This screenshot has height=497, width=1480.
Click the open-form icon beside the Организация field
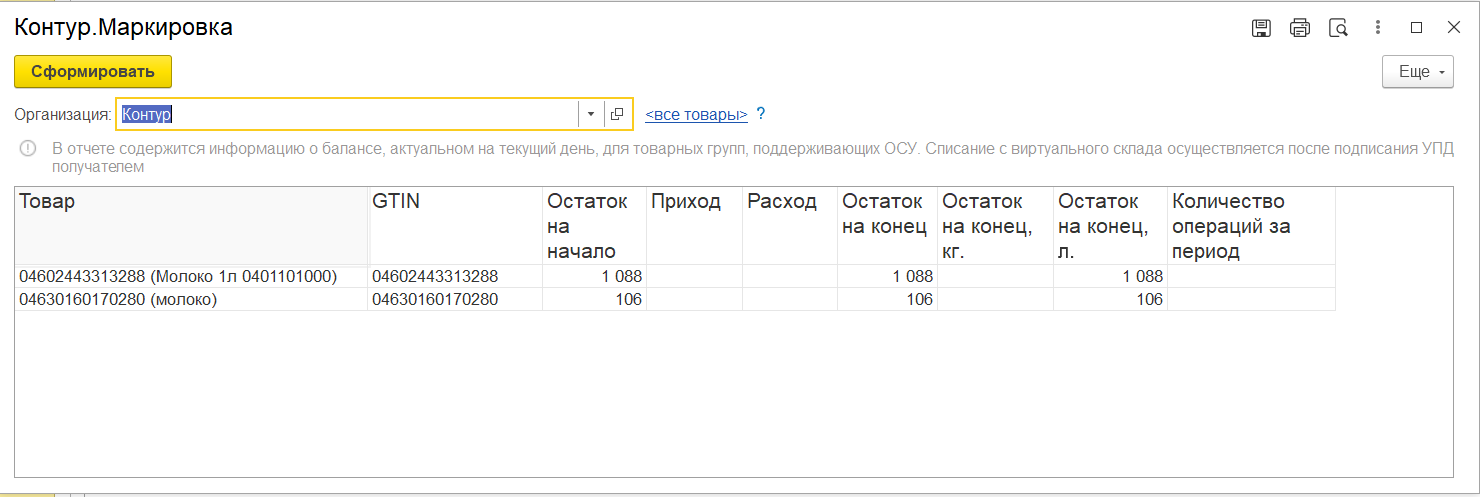[618, 114]
